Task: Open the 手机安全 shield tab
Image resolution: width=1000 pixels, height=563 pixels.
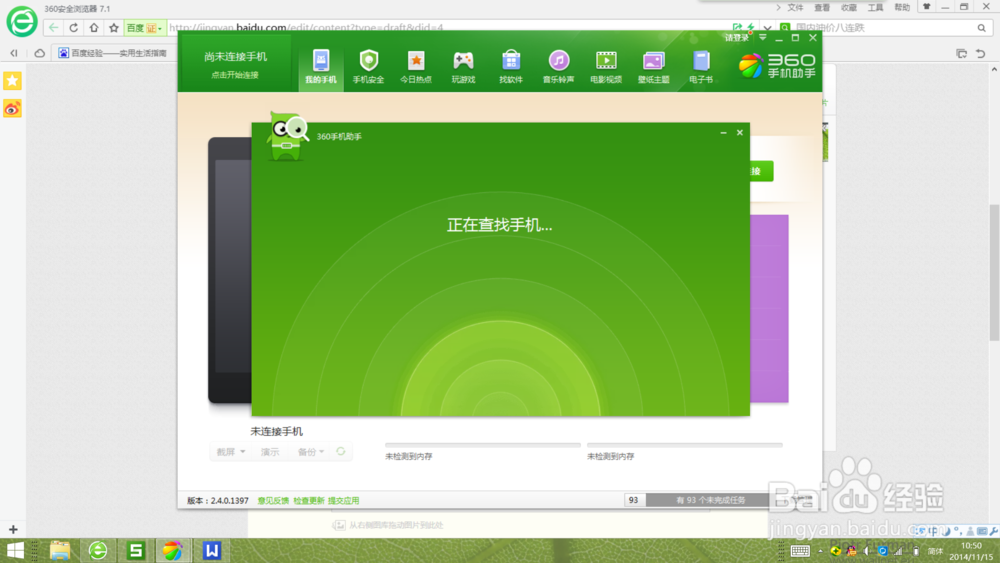Action: (369, 66)
